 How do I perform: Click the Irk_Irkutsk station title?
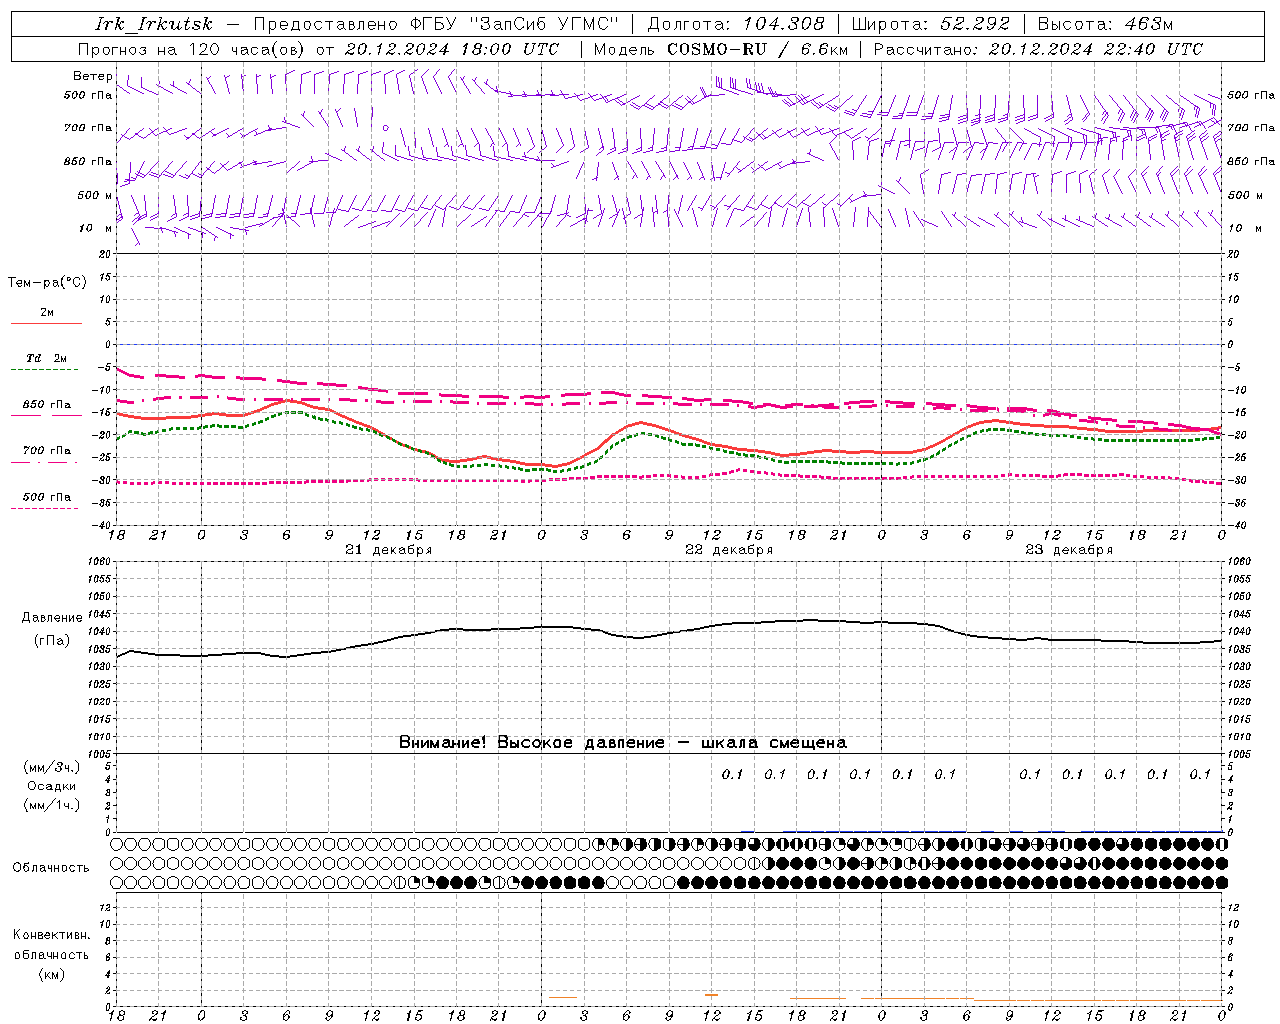click(154, 24)
